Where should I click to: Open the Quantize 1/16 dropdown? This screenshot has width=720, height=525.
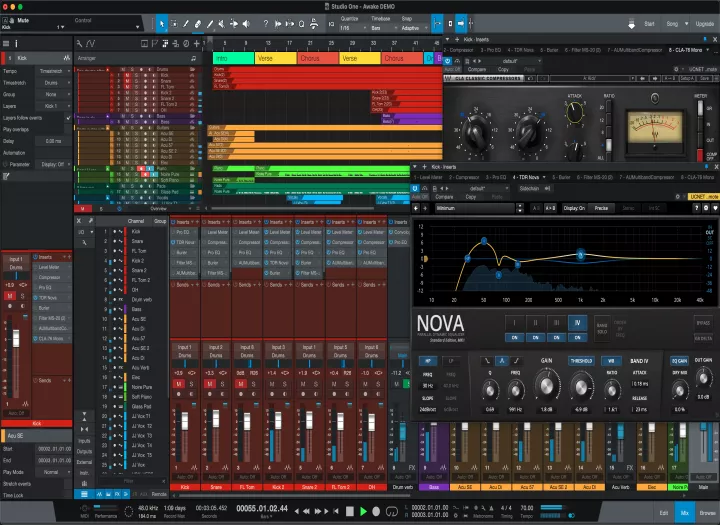[353, 28]
